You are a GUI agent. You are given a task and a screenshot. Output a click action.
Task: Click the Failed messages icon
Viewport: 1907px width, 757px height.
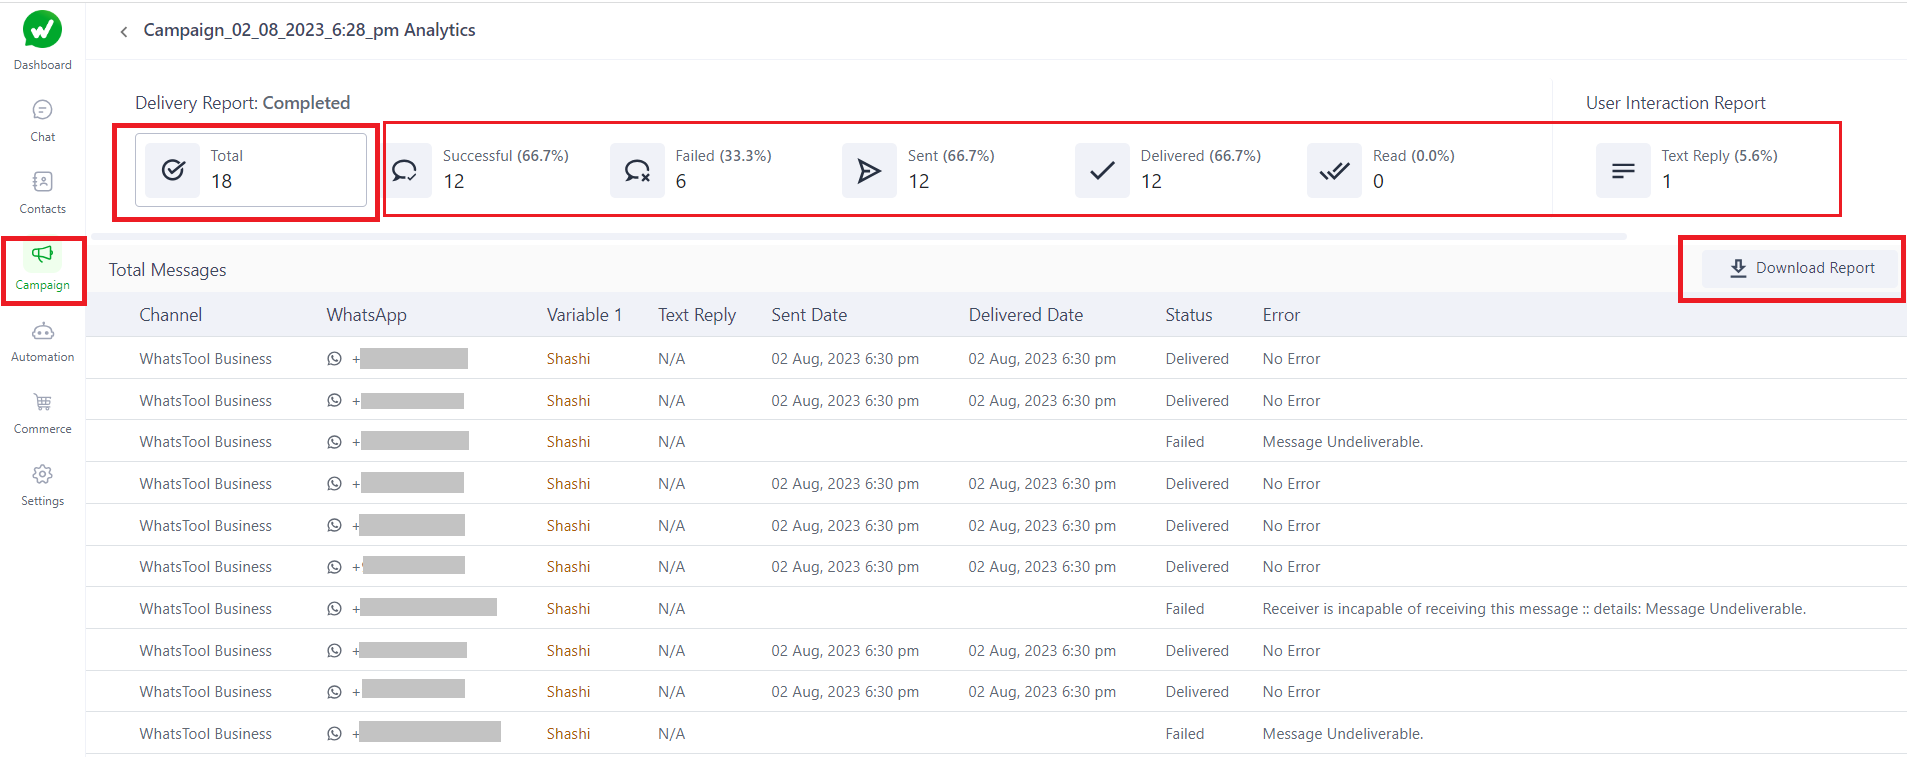pyautogui.click(x=637, y=170)
